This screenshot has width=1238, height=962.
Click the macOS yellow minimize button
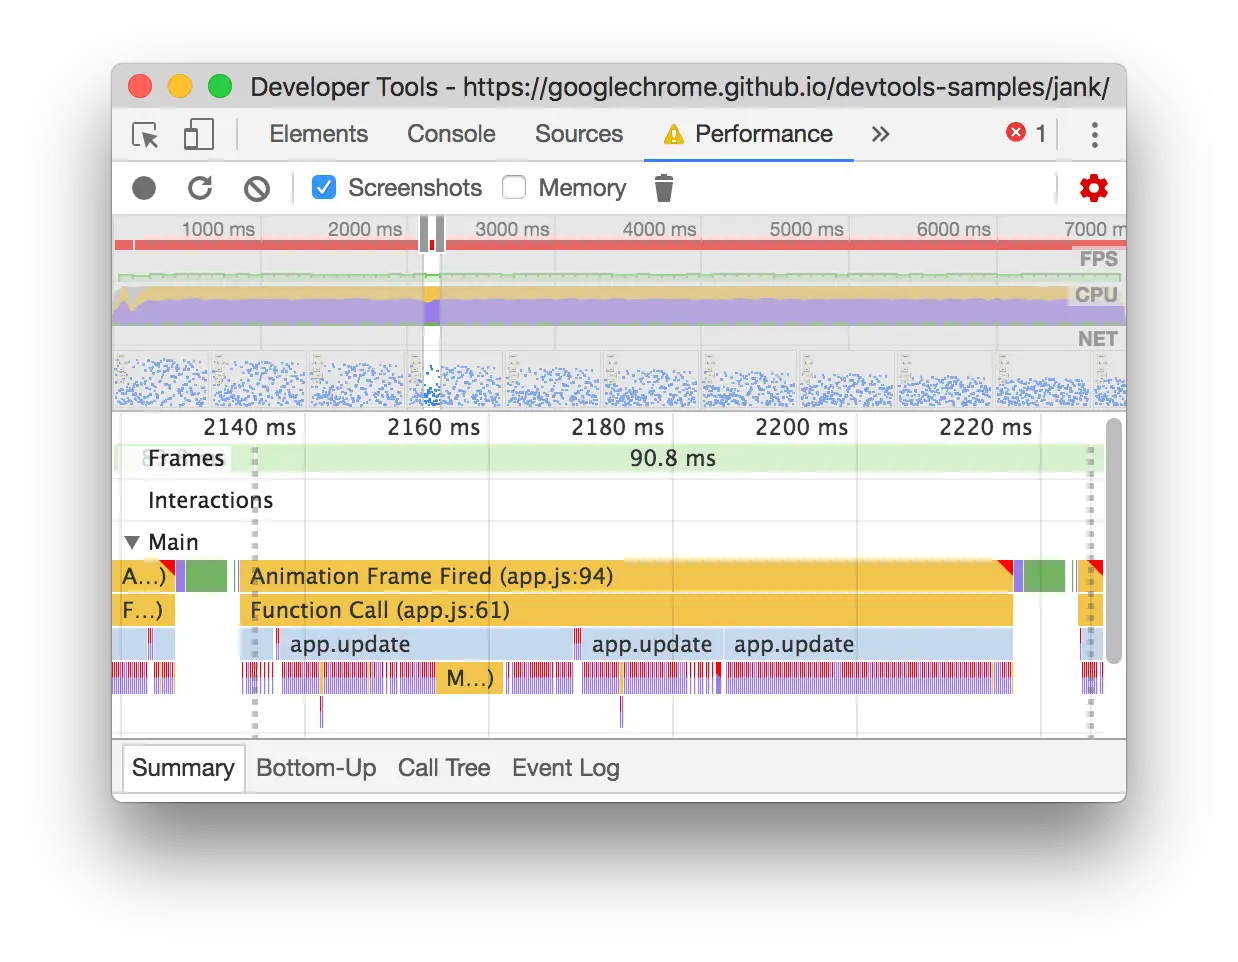tap(180, 87)
